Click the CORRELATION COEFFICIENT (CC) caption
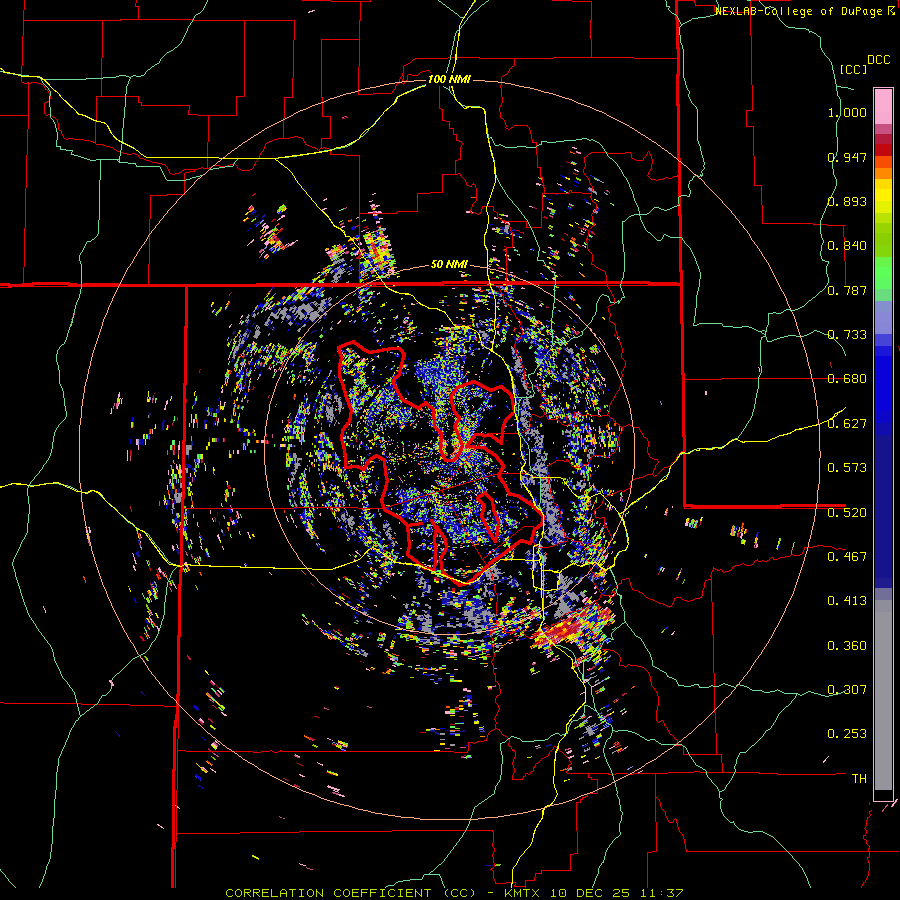900x900 pixels. 350,893
